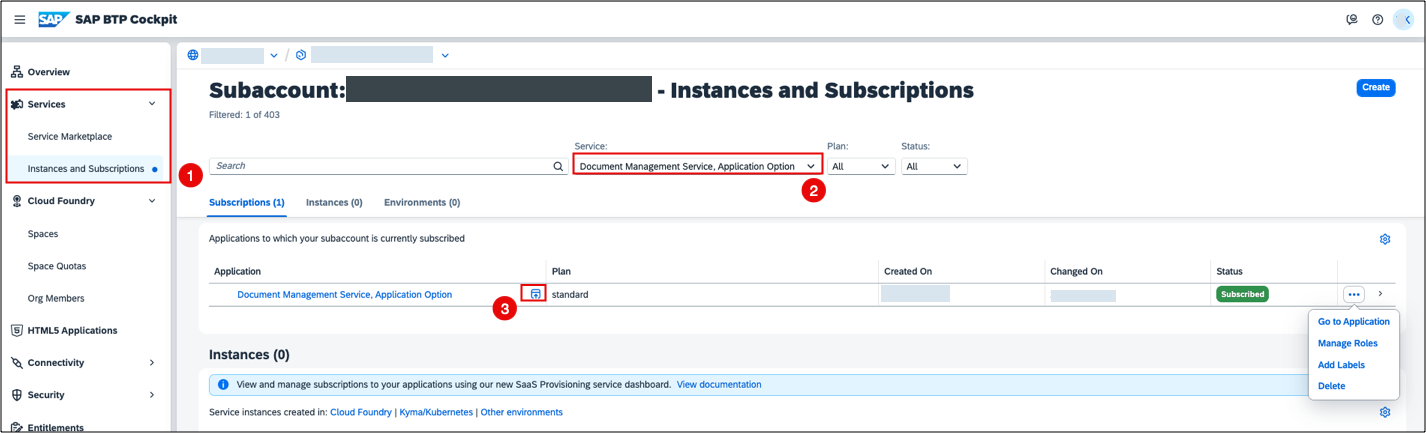Click the go-to-application icon in the subscription row
The image size is (1426, 433).
[x=537, y=294]
